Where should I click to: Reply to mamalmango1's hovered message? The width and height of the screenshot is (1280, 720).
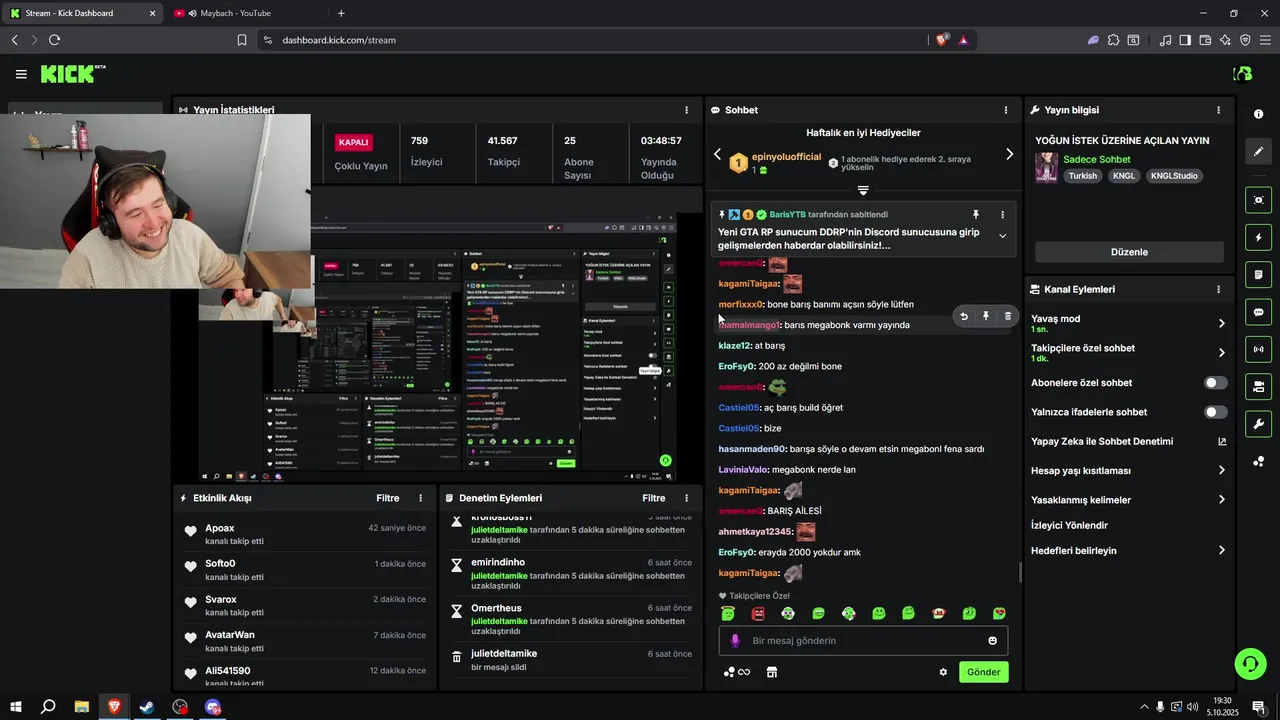pos(964,316)
